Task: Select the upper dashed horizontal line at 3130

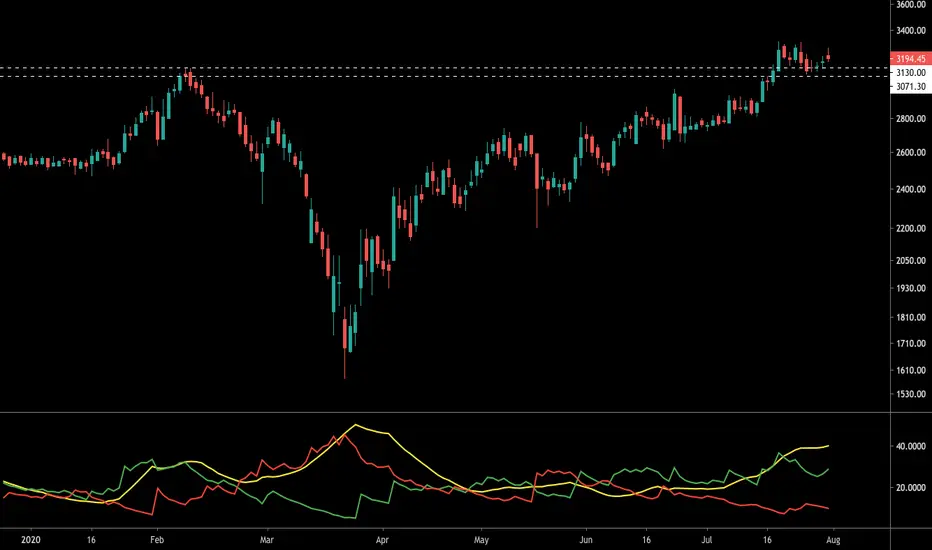Action: point(445,68)
